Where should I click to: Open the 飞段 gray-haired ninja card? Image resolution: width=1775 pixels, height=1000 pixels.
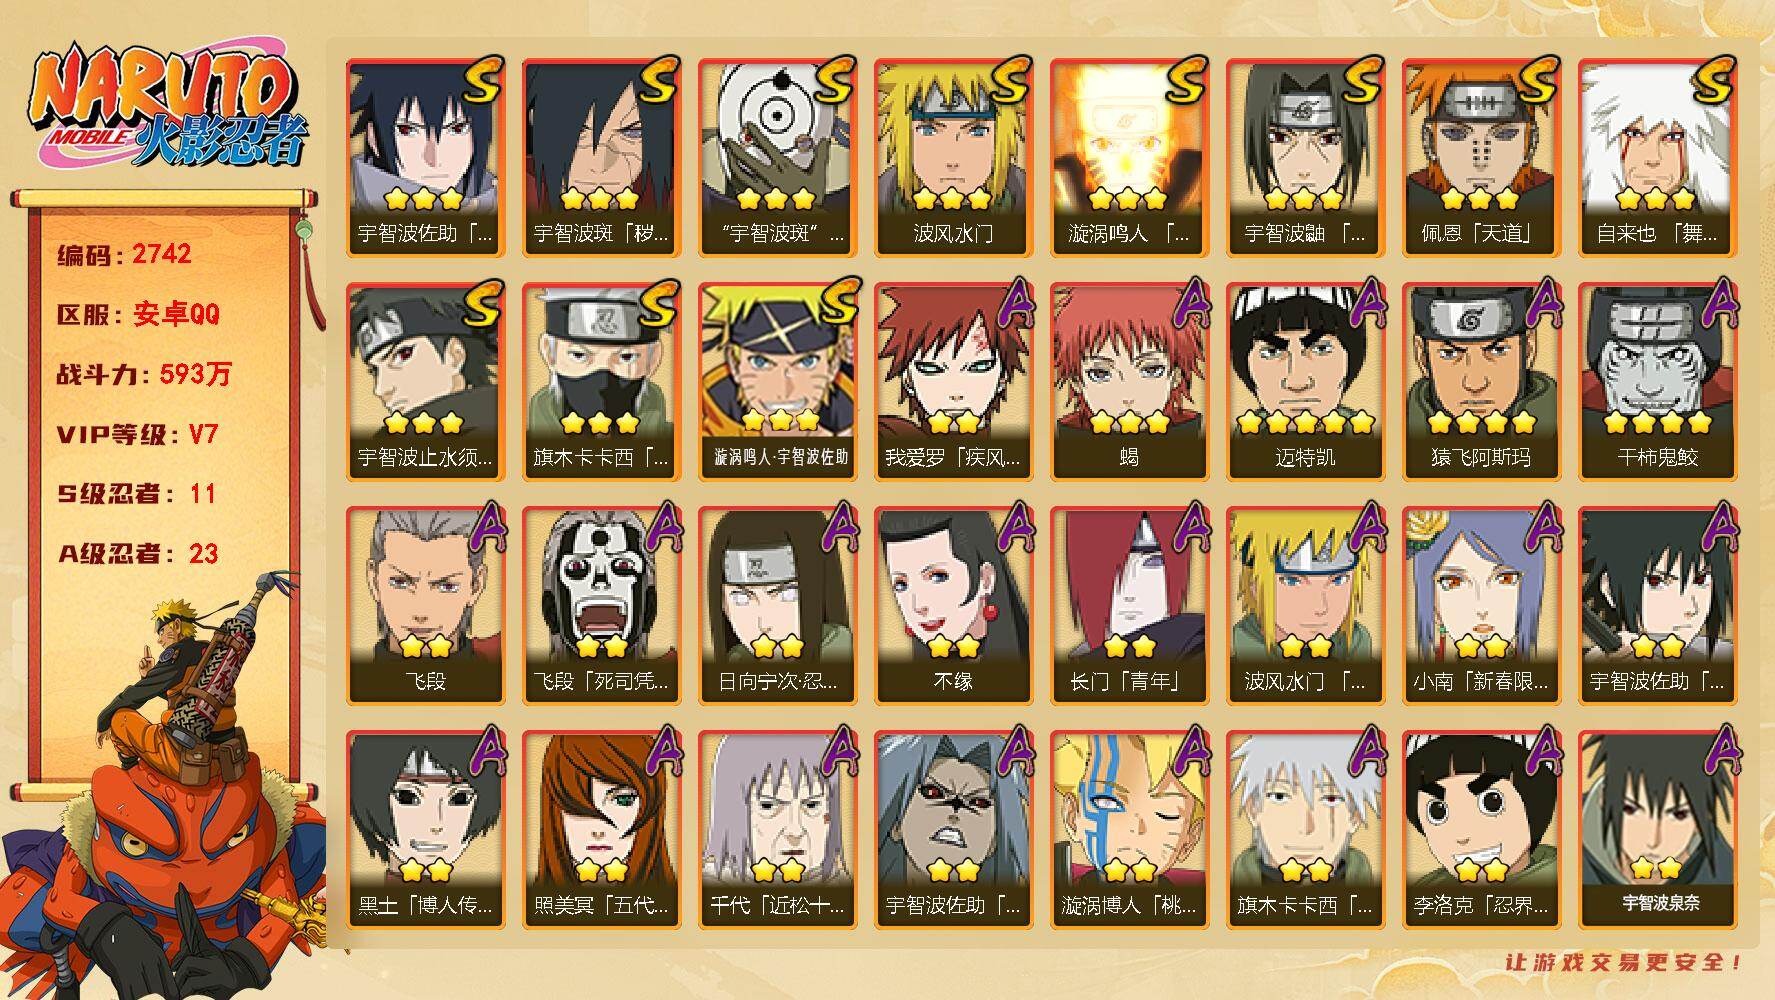[425, 606]
